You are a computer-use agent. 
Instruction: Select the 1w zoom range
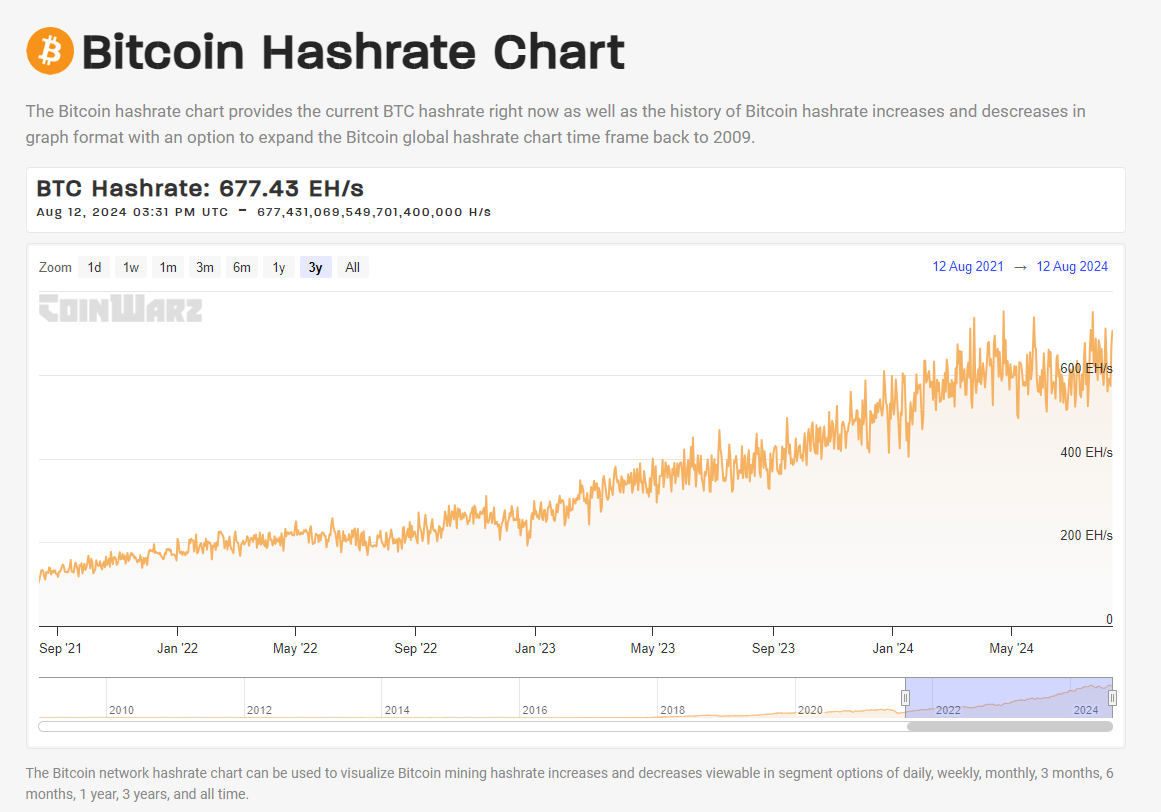[131, 267]
